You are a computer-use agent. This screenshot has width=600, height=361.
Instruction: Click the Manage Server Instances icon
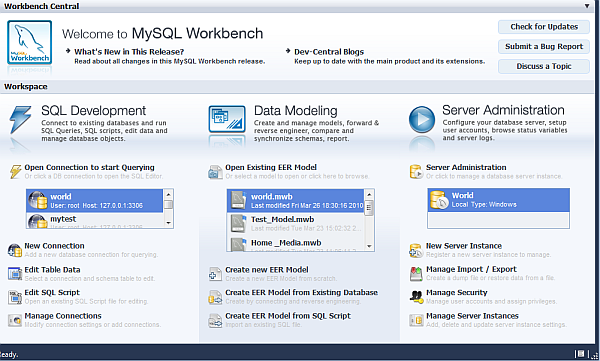point(416,320)
